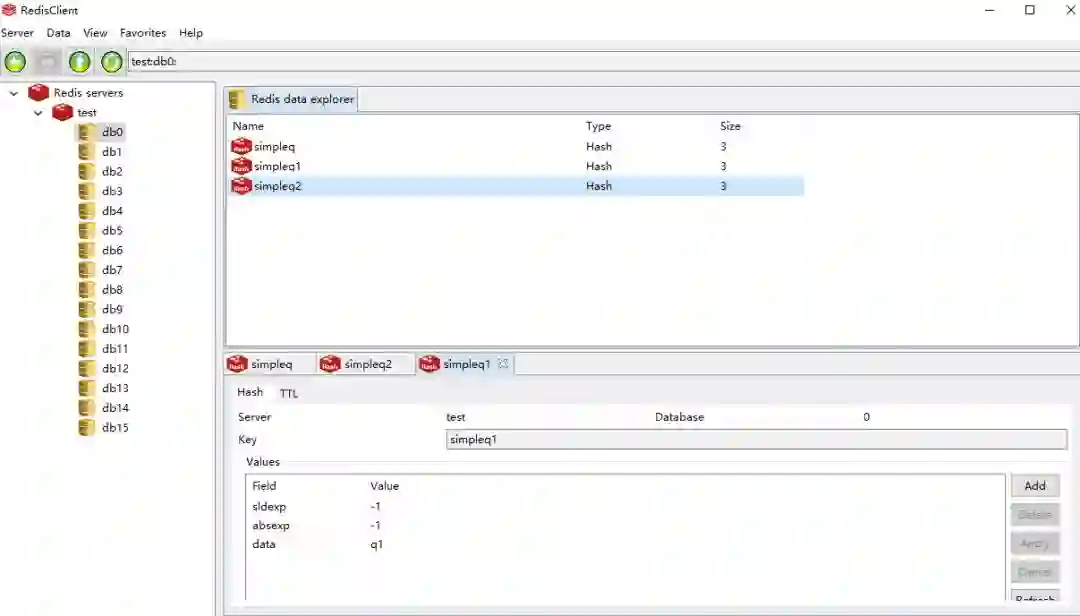Select the db6 database icon
The height and width of the screenshot is (616, 1080).
pos(87,250)
